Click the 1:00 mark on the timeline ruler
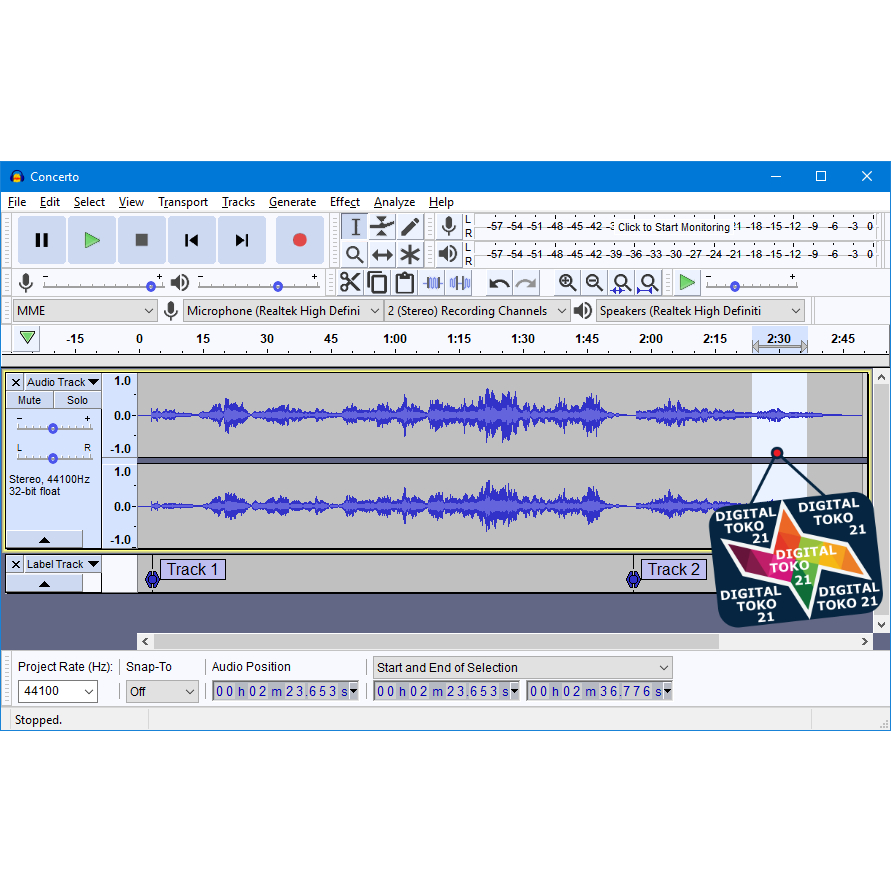Screen dimensions: 891x891 [x=395, y=339]
